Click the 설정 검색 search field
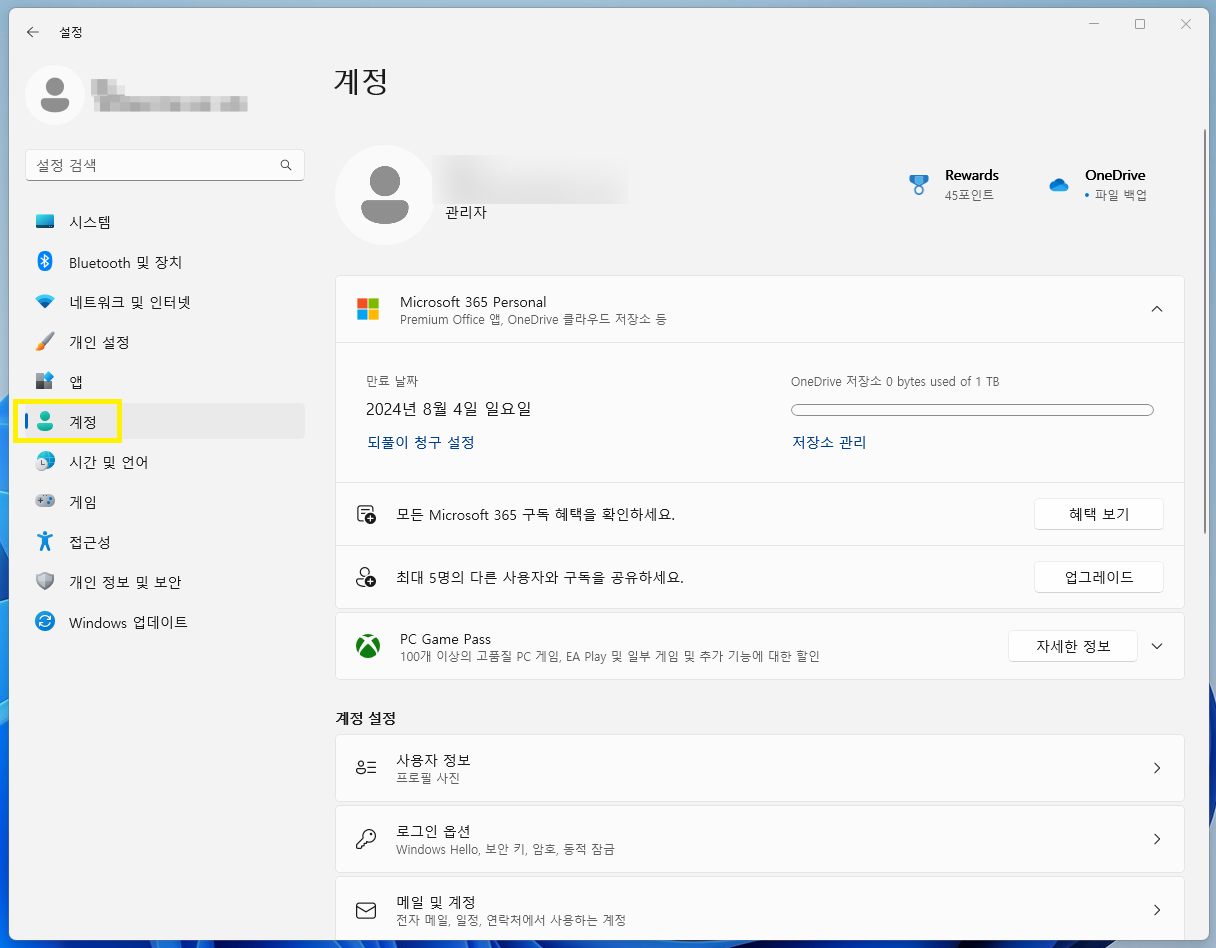This screenshot has height=948, width=1216. coord(165,165)
